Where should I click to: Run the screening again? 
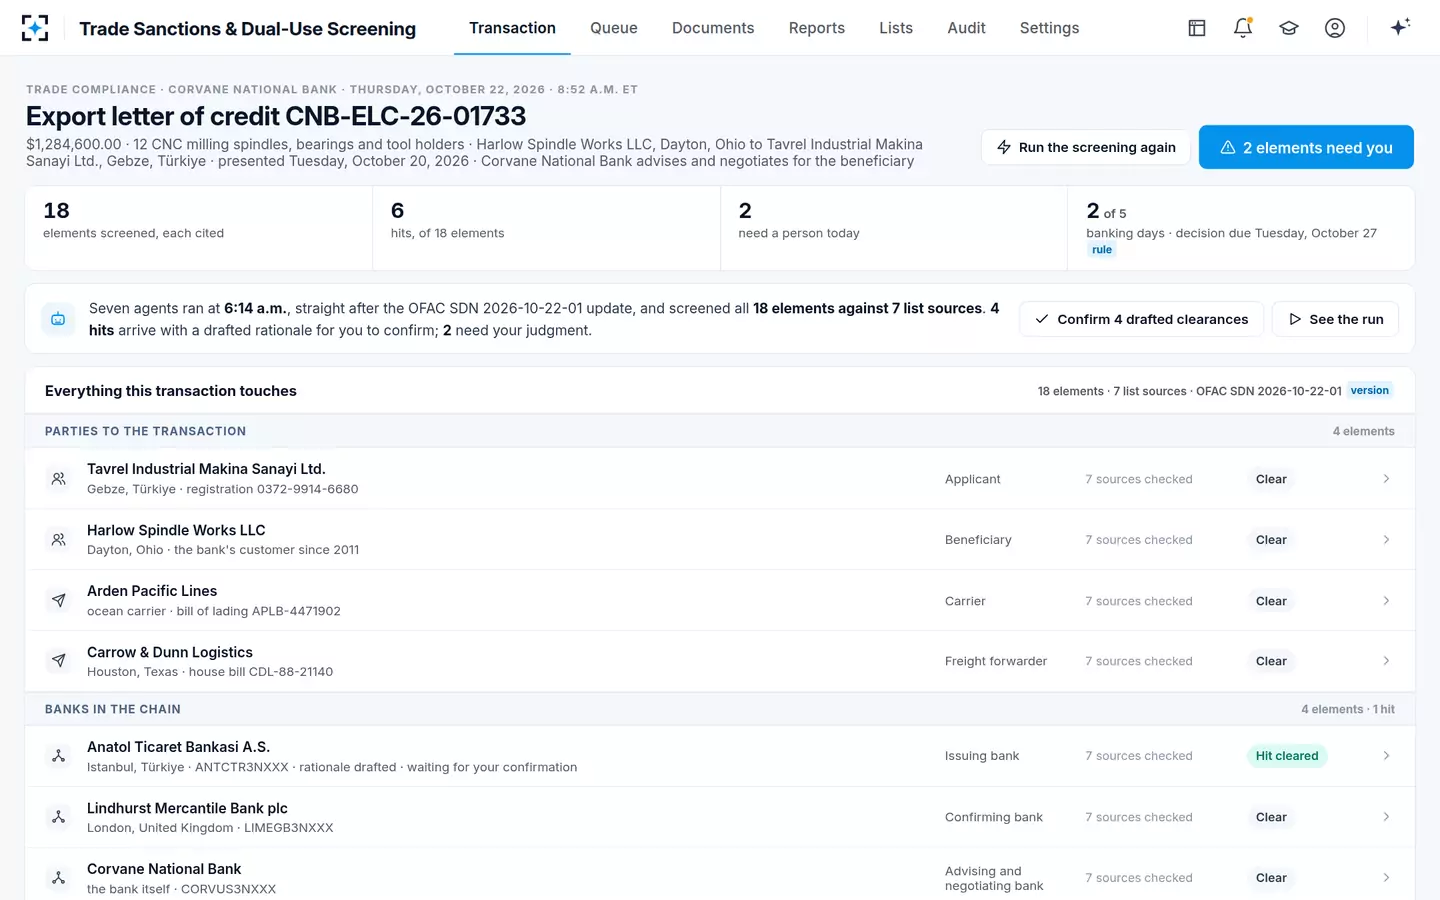(x=1085, y=147)
